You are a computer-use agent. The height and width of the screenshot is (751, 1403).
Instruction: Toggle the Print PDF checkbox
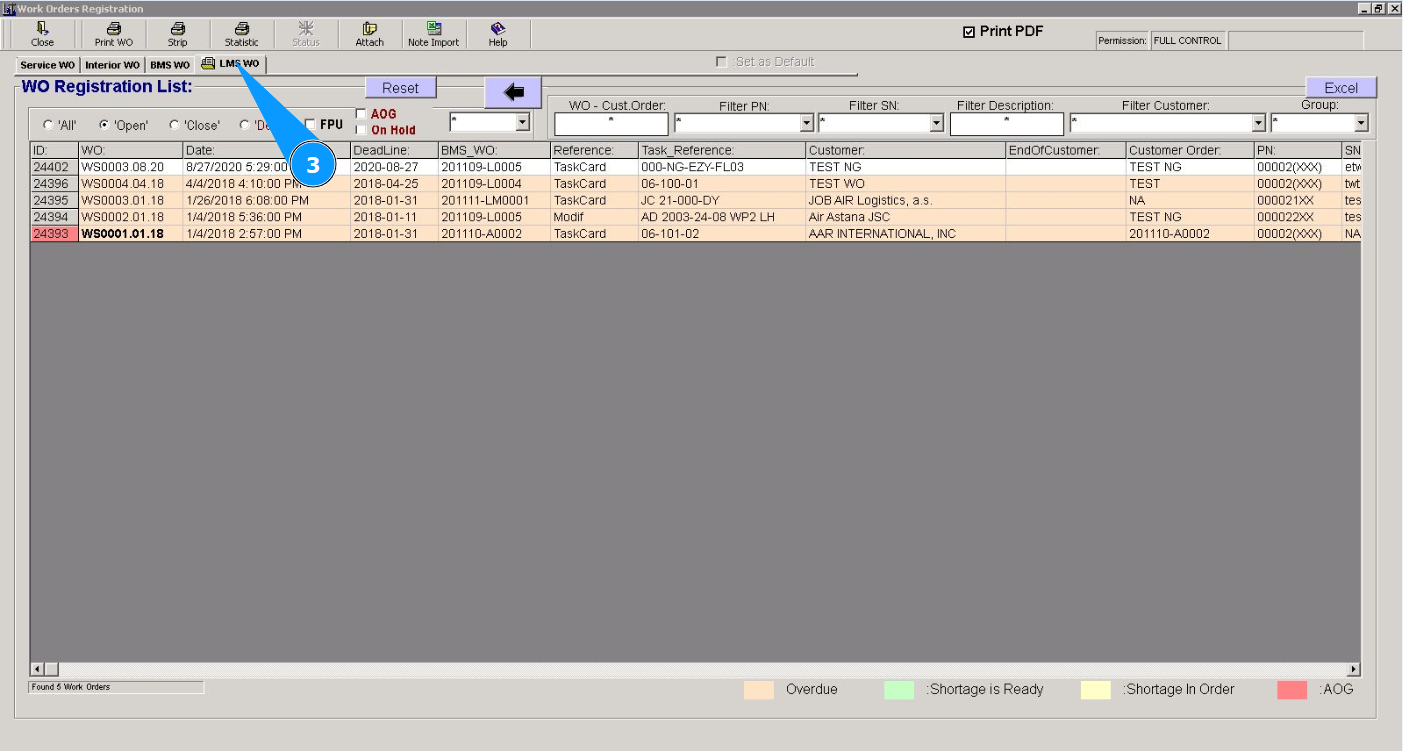(x=968, y=32)
